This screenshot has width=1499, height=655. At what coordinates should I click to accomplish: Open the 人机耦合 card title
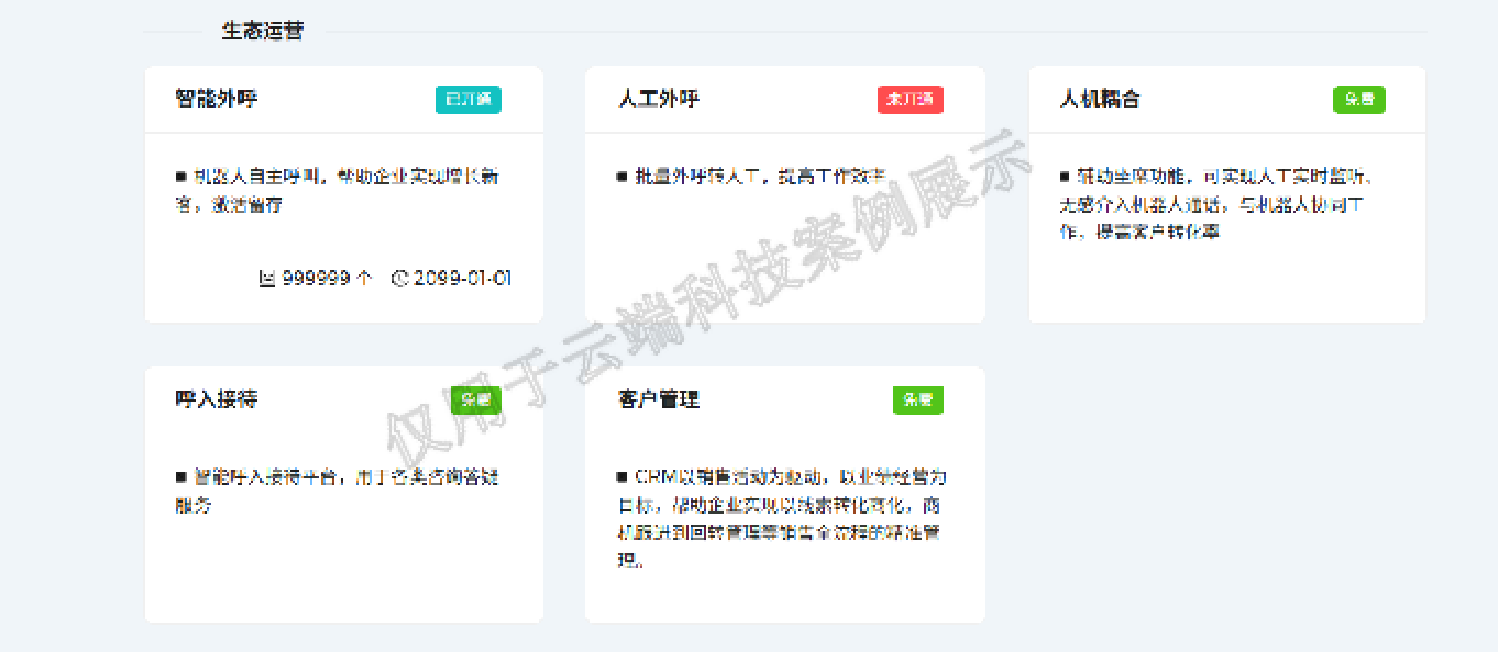(1100, 99)
